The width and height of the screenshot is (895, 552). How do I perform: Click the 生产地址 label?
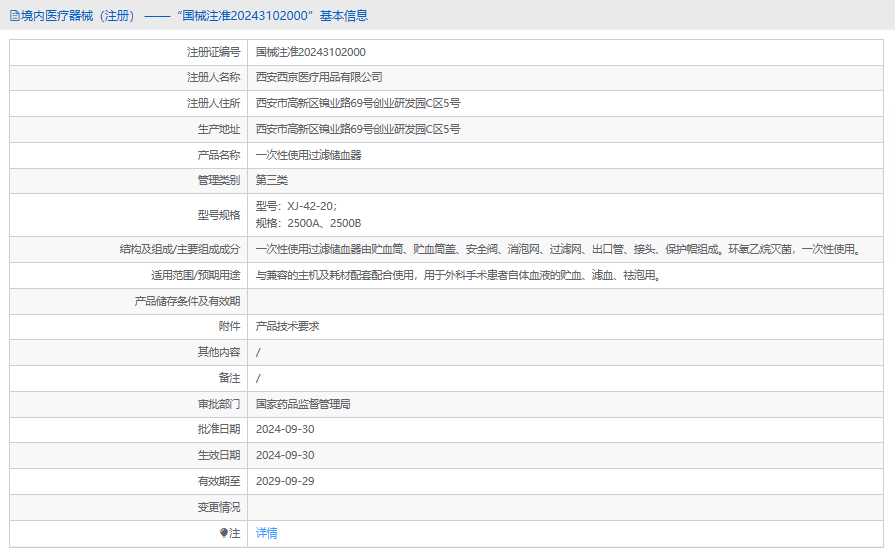pos(219,129)
